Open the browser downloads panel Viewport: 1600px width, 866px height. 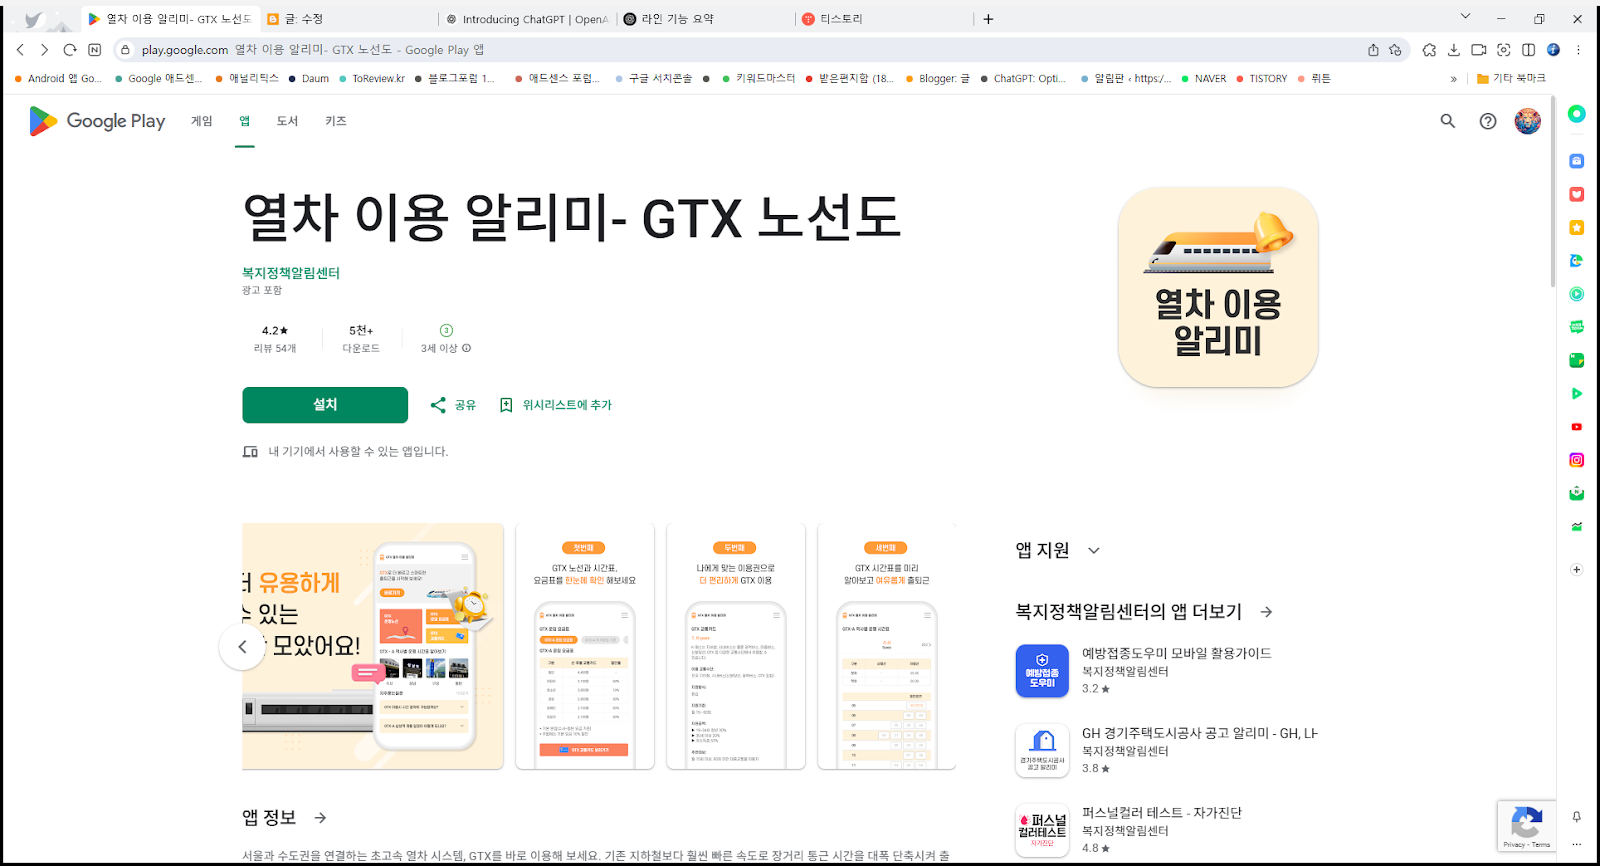click(1454, 49)
